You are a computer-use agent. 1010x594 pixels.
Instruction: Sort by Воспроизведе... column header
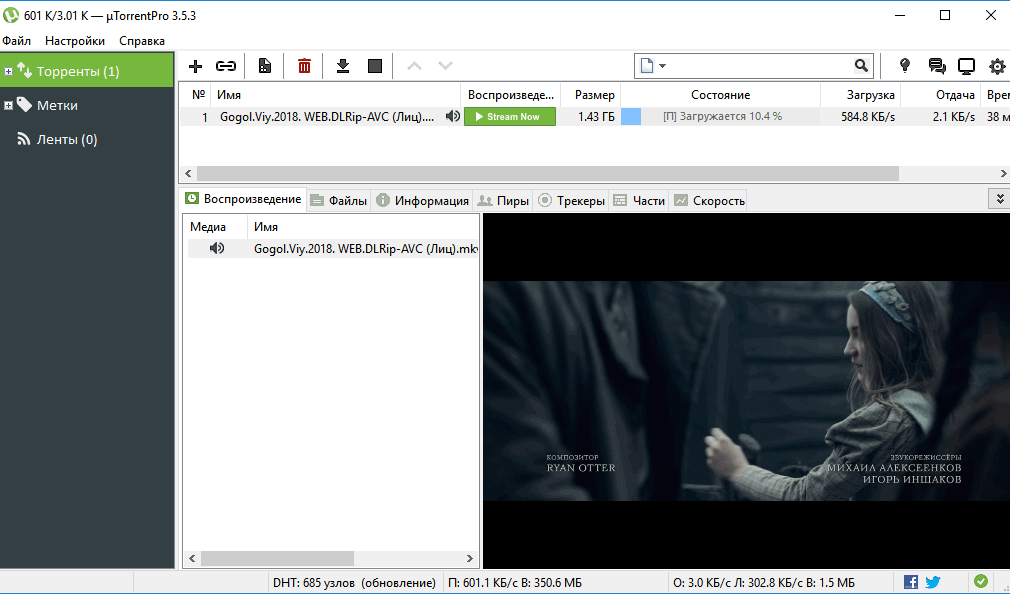point(511,95)
